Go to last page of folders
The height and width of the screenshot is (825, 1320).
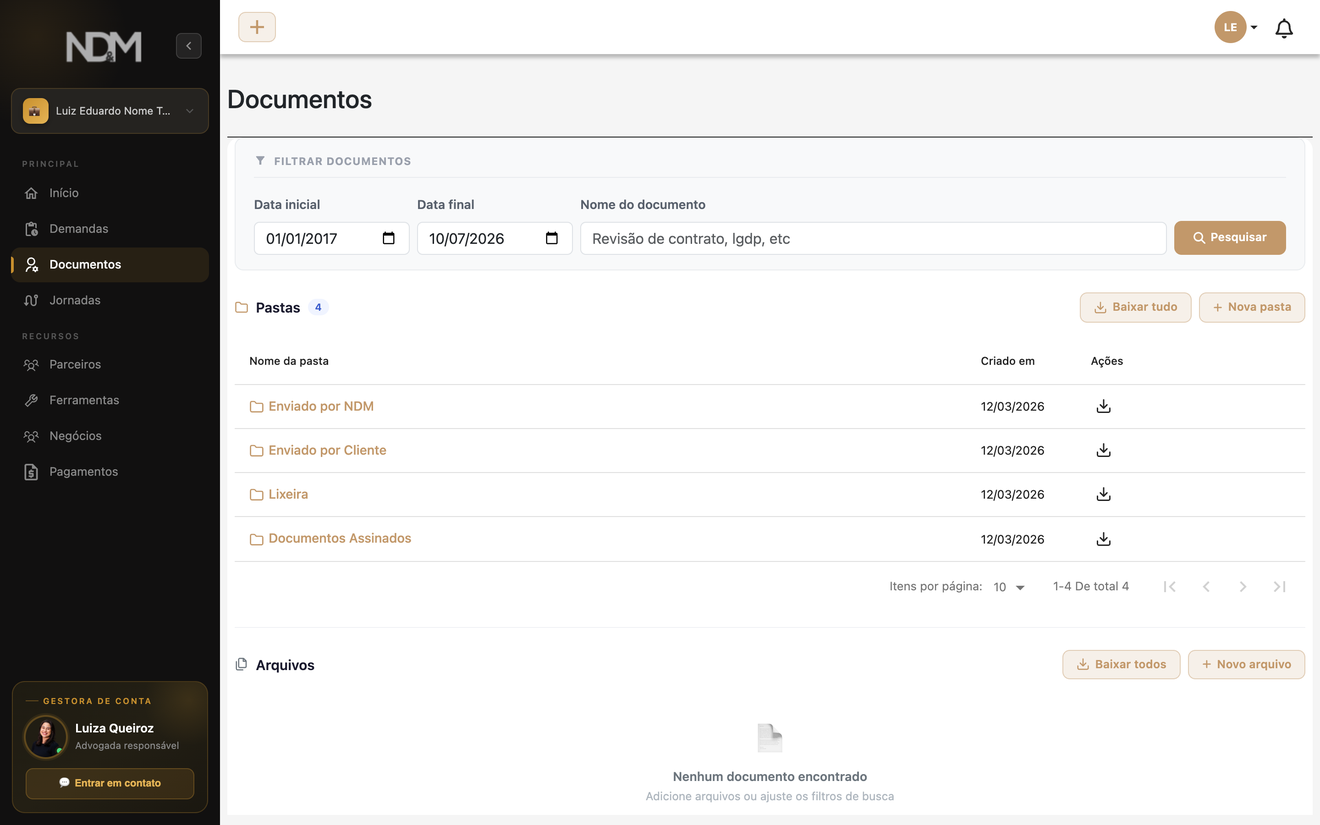(x=1279, y=587)
